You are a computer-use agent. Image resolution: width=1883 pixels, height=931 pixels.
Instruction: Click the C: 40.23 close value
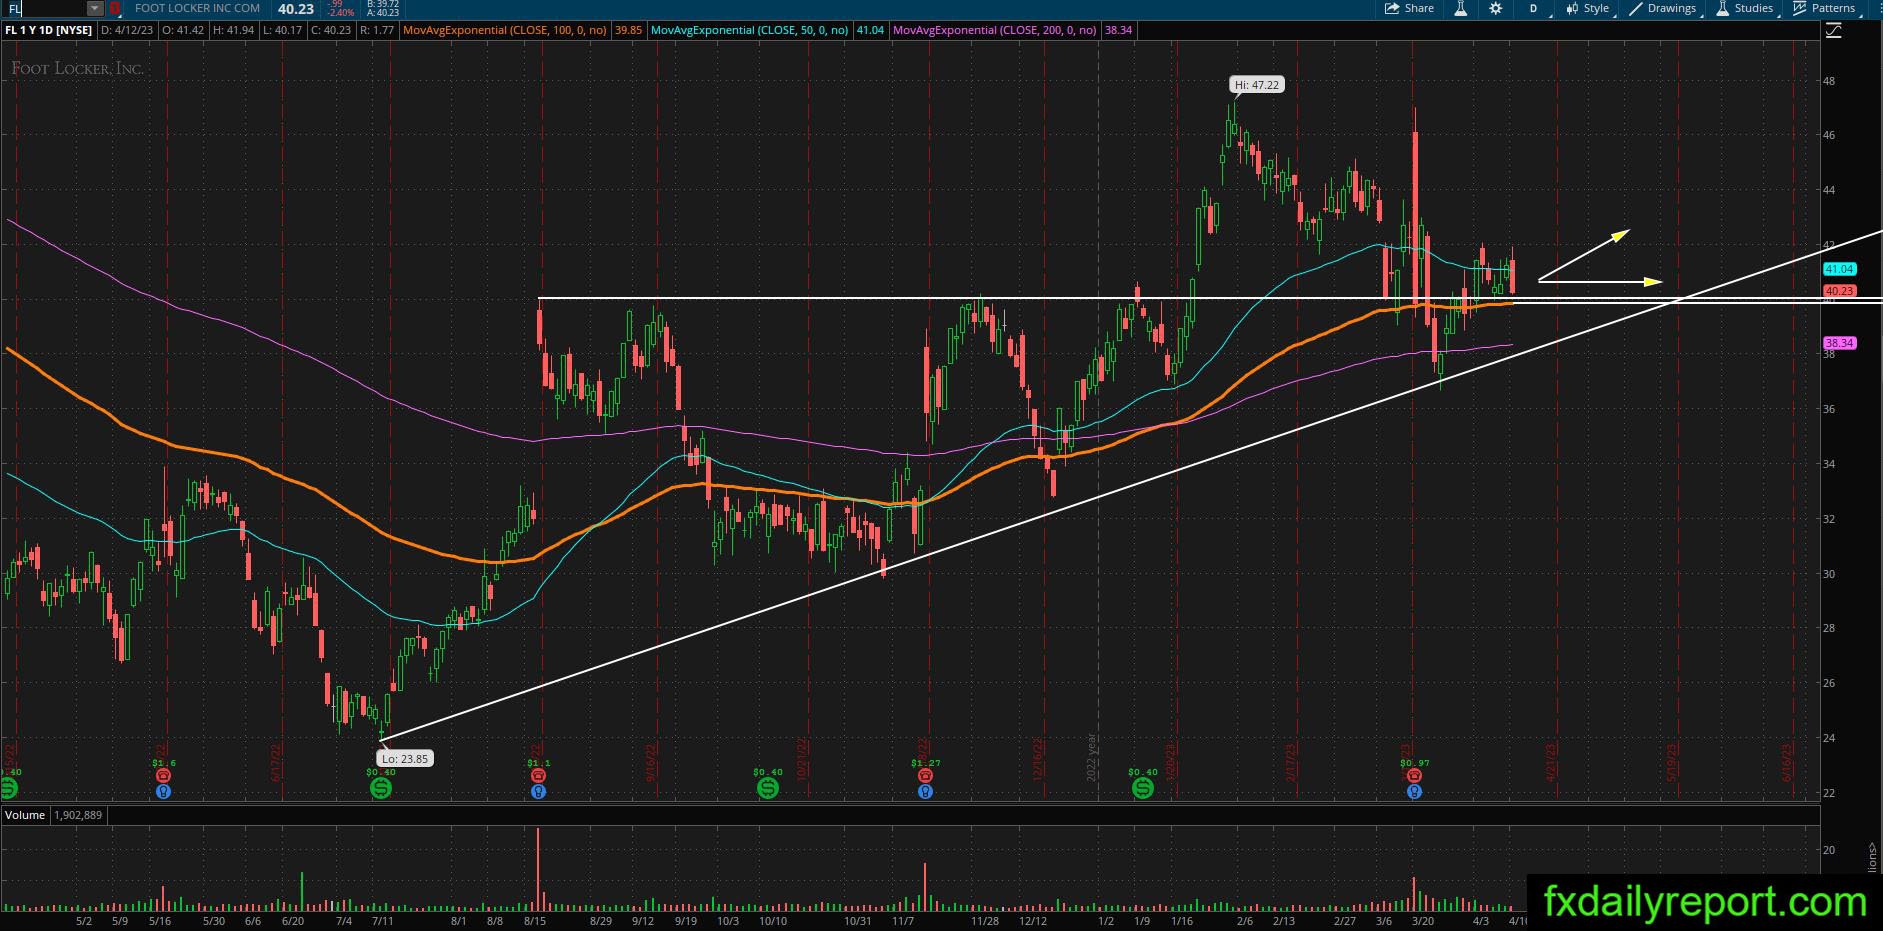tap(331, 30)
